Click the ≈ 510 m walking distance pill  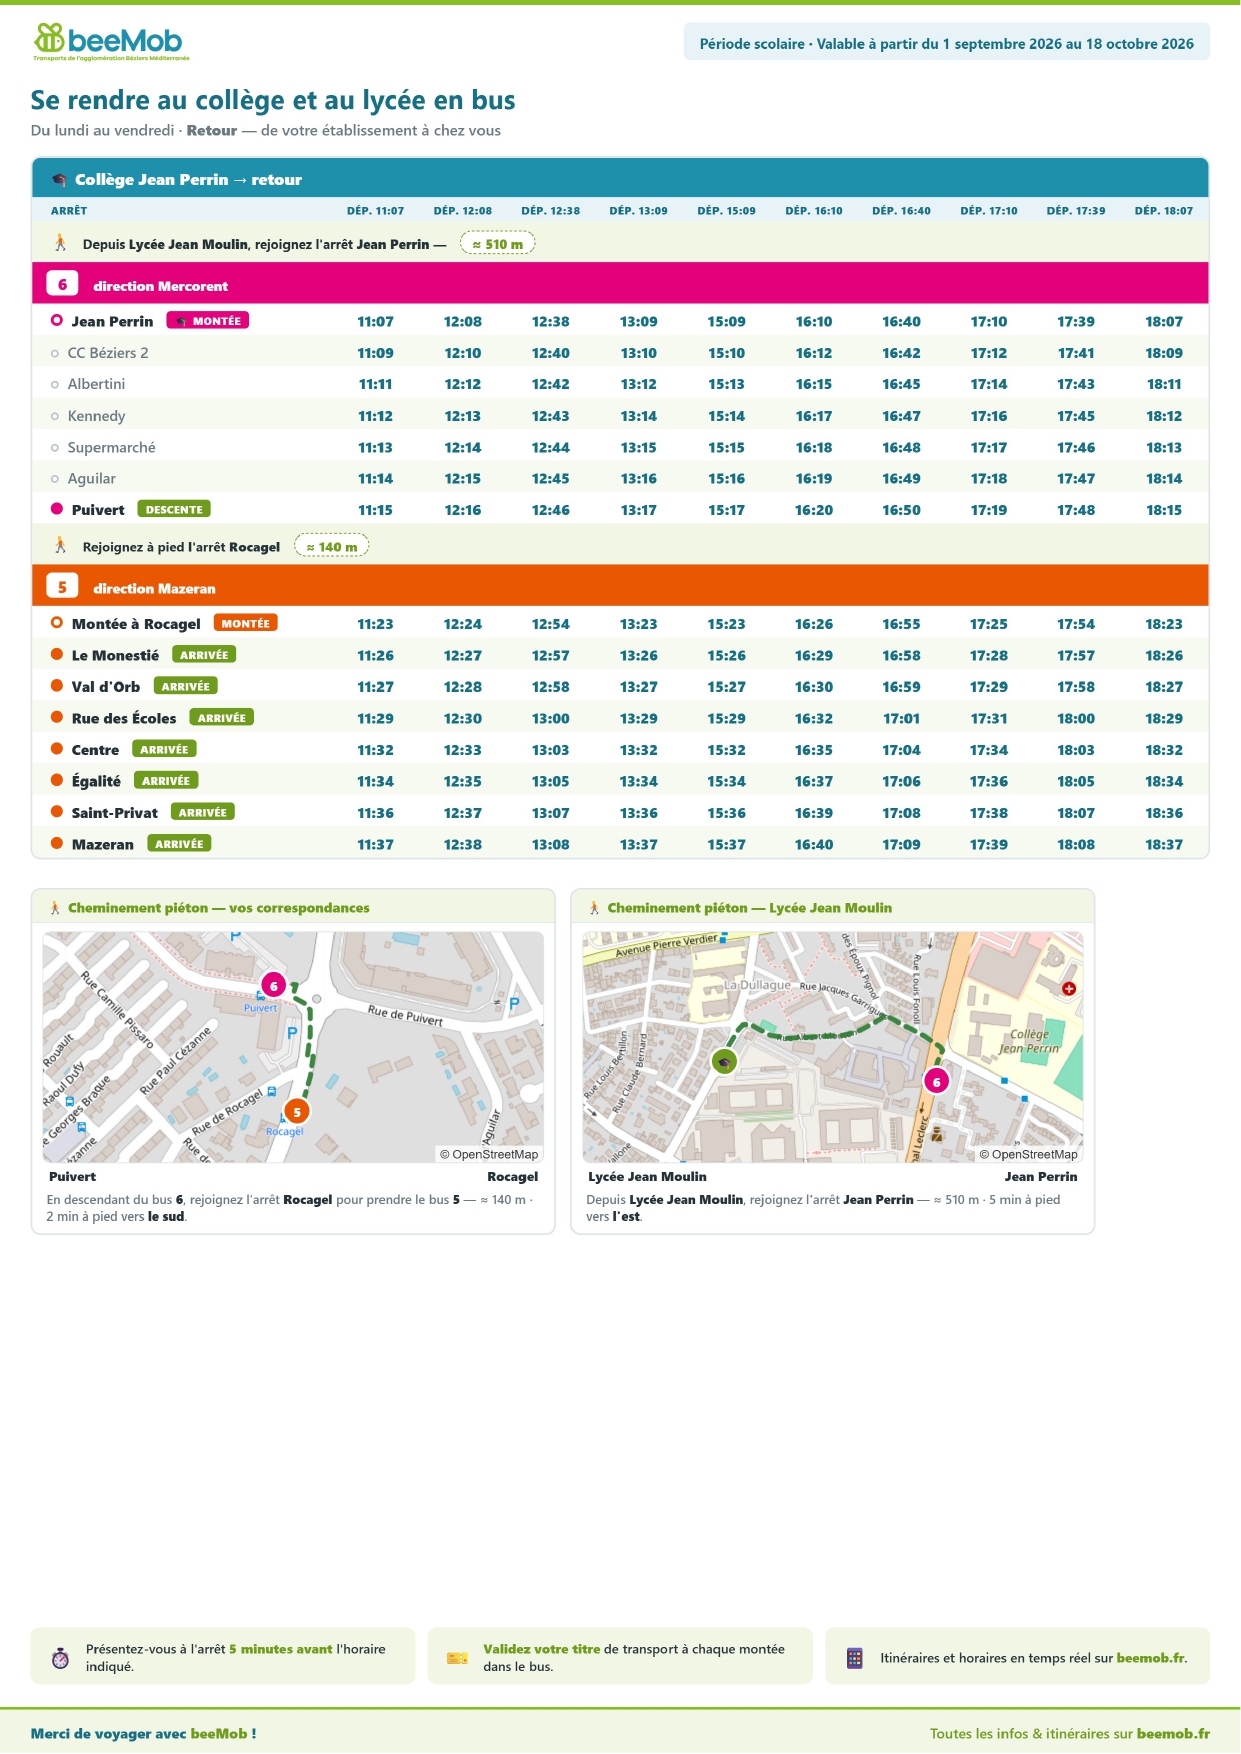[498, 244]
